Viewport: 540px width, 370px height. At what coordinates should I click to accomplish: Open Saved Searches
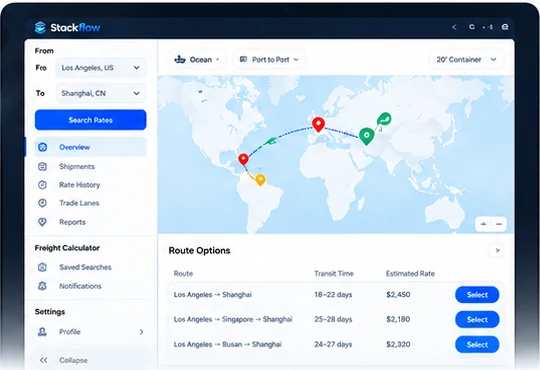tap(91, 267)
